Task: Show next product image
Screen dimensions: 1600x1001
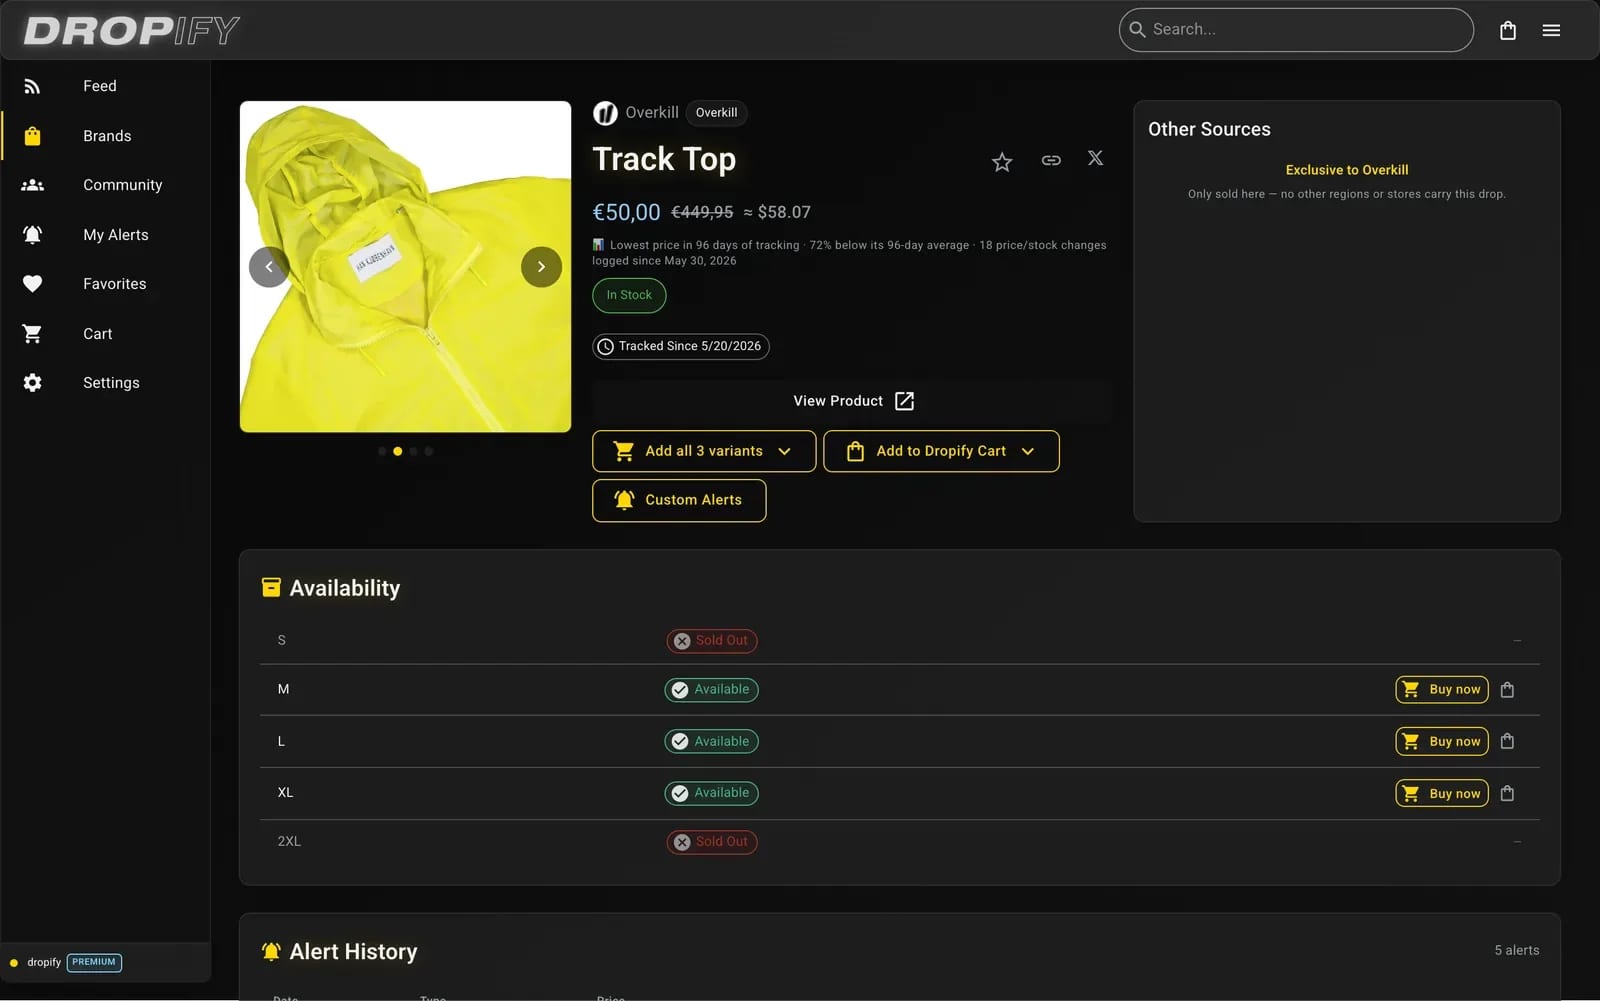Action: tap(541, 267)
